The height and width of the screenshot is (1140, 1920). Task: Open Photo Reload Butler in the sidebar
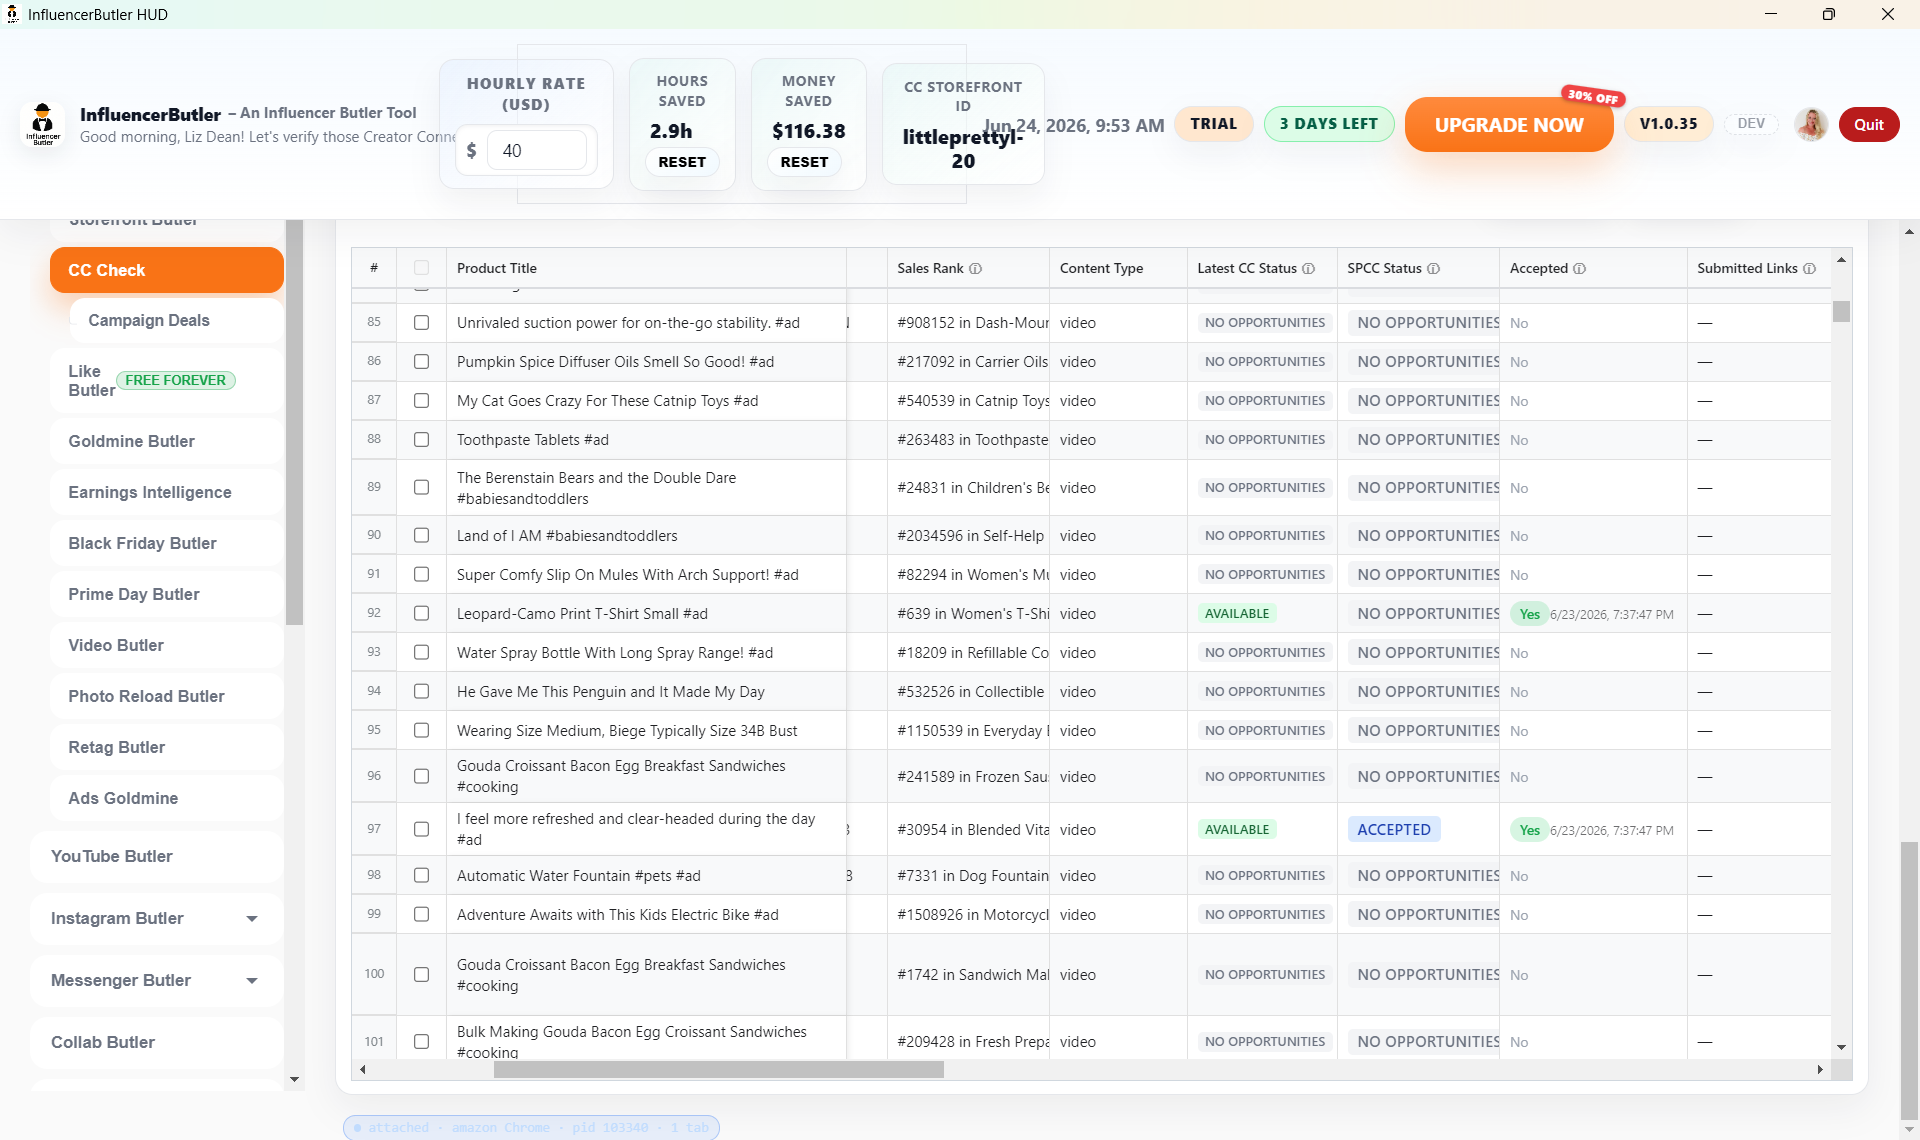167,696
